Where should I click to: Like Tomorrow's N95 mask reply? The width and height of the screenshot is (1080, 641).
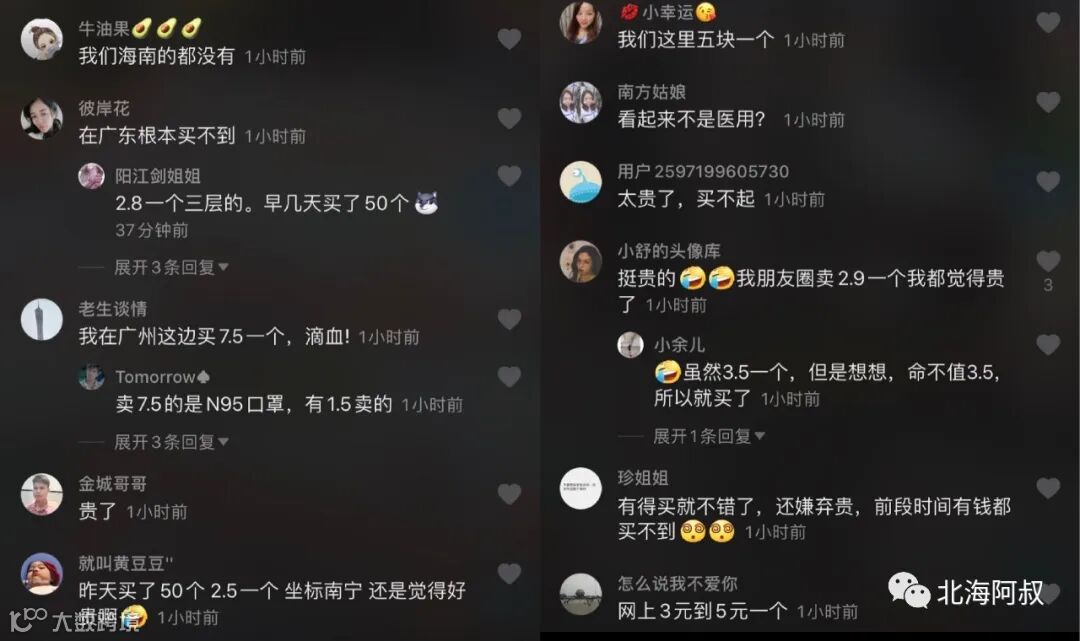point(509,377)
